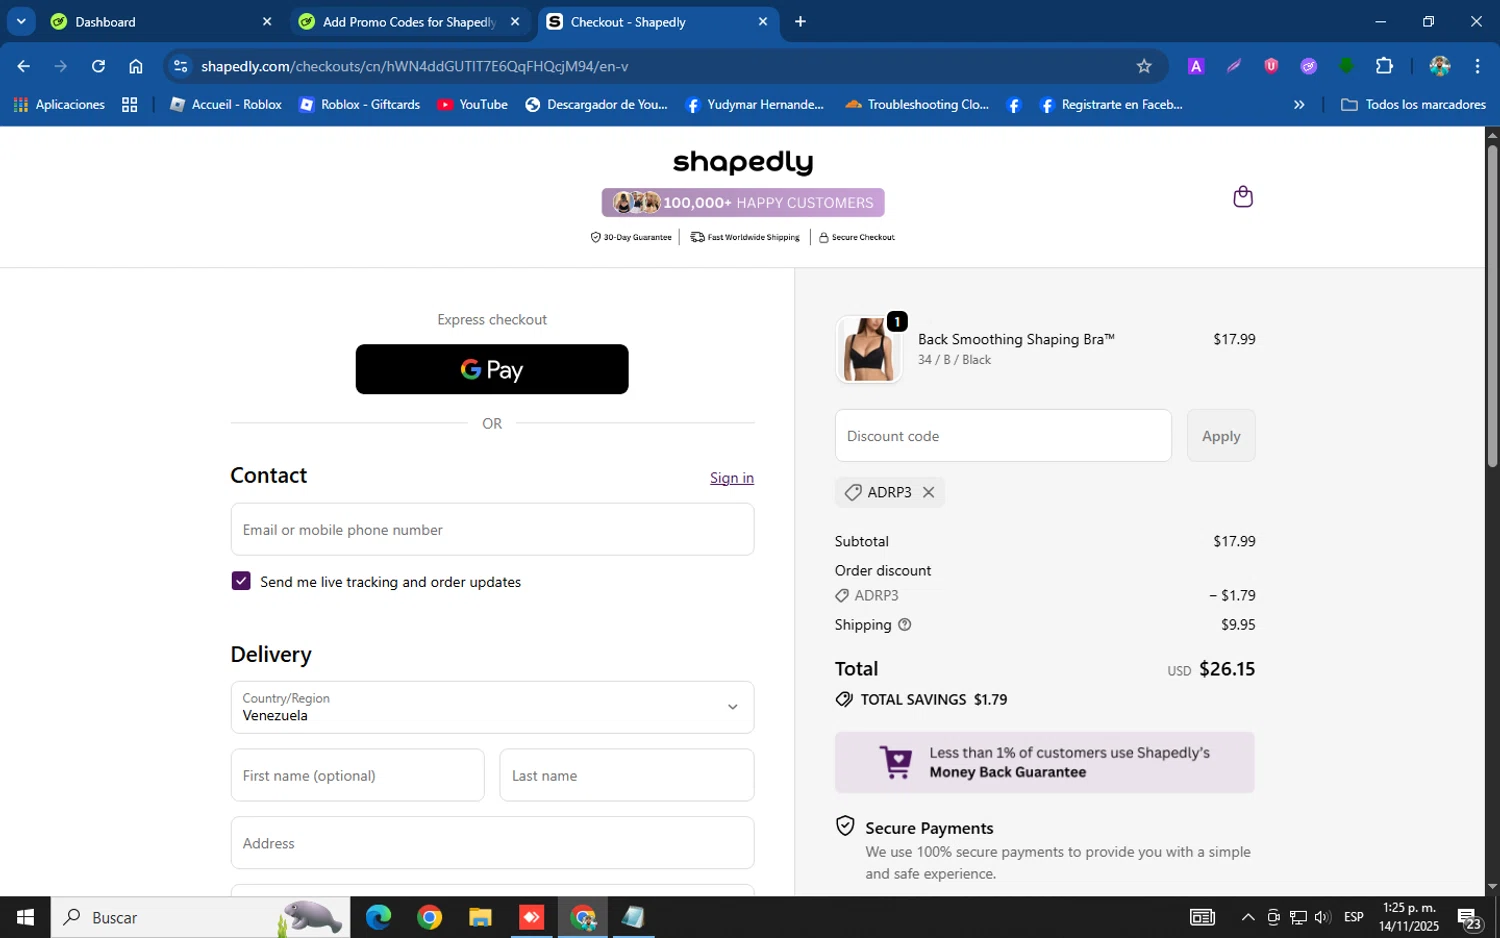Viewport: 1500px width, 938px height.
Task: Click the purple A extension icon
Action: (x=1195, y=66)
